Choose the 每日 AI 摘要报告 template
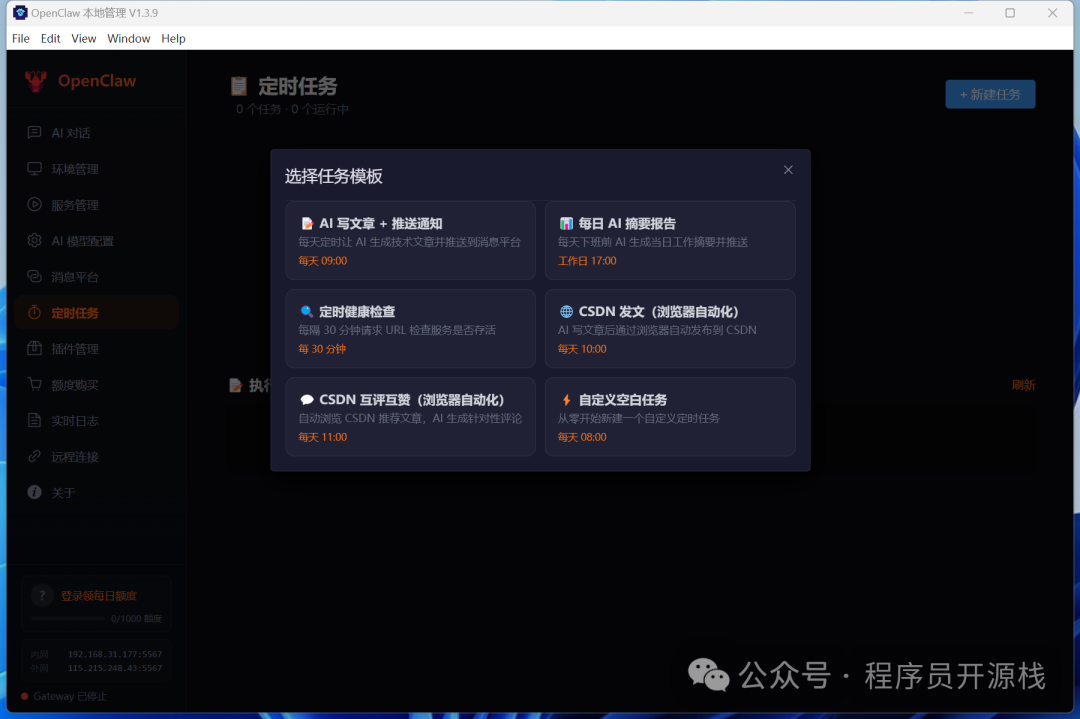Image resolution: width=1080 pixels, height=719 pixels. pos(670,240)
